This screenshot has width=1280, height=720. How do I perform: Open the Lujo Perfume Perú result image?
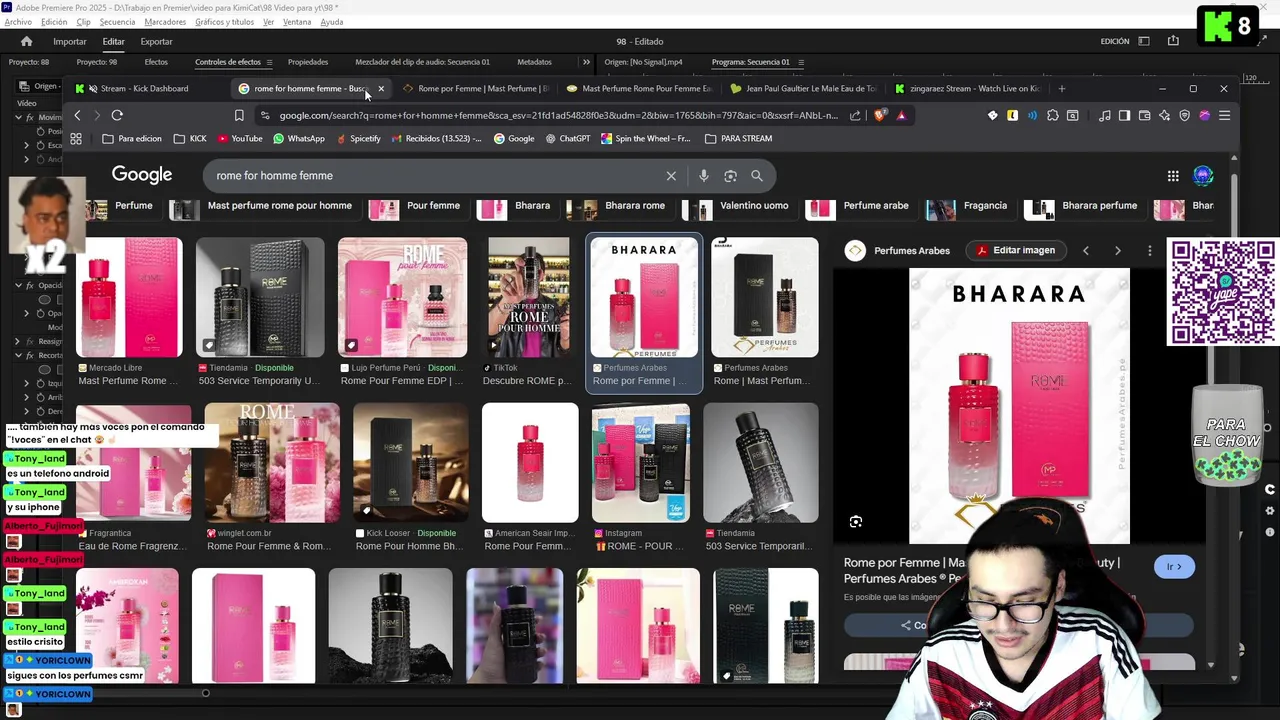click(x=402, y=298)
